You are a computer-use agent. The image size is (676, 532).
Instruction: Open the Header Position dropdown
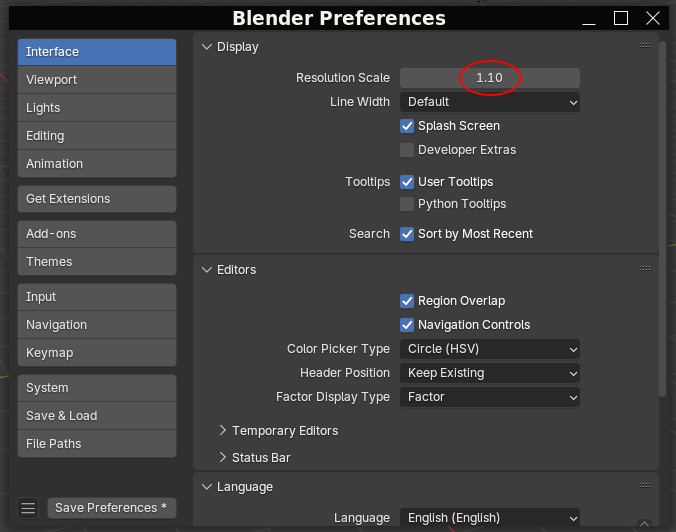click(490, 373)
